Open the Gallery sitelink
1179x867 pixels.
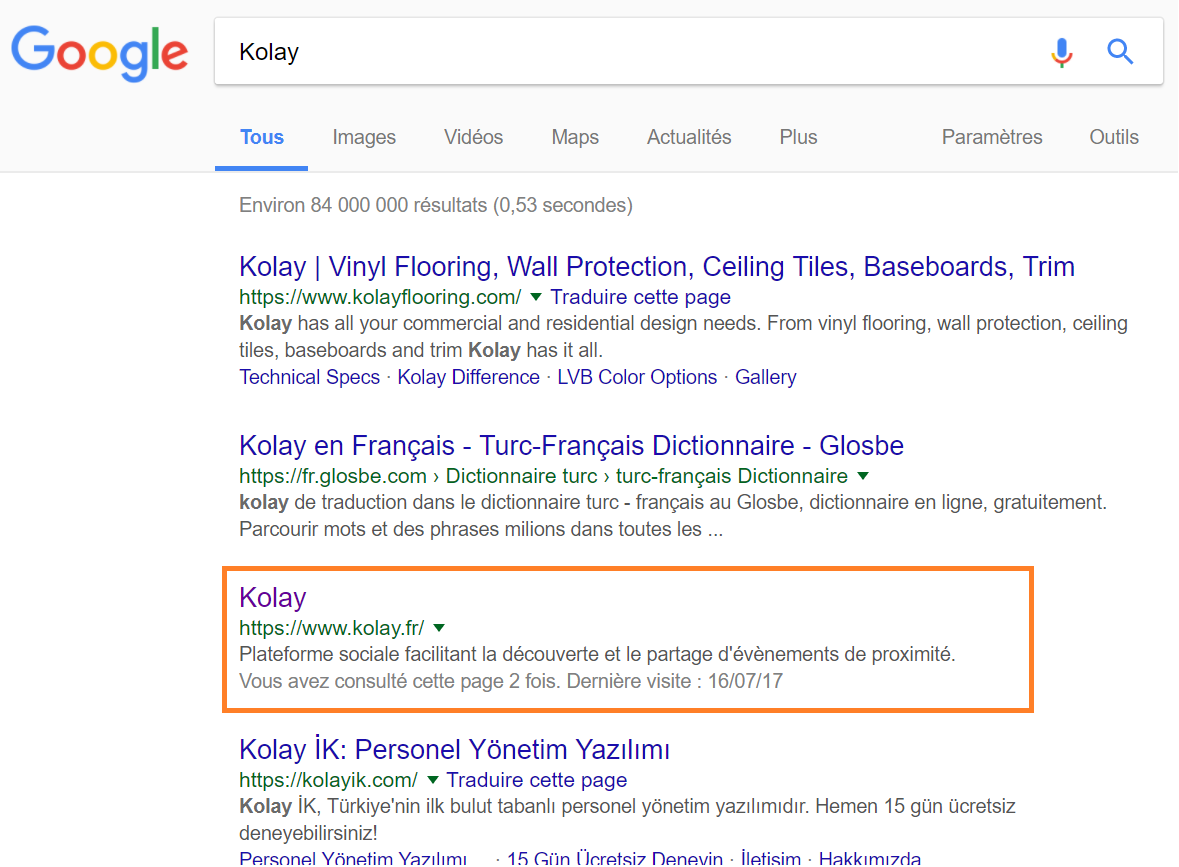pyautogui.click(x=765, y=377)
